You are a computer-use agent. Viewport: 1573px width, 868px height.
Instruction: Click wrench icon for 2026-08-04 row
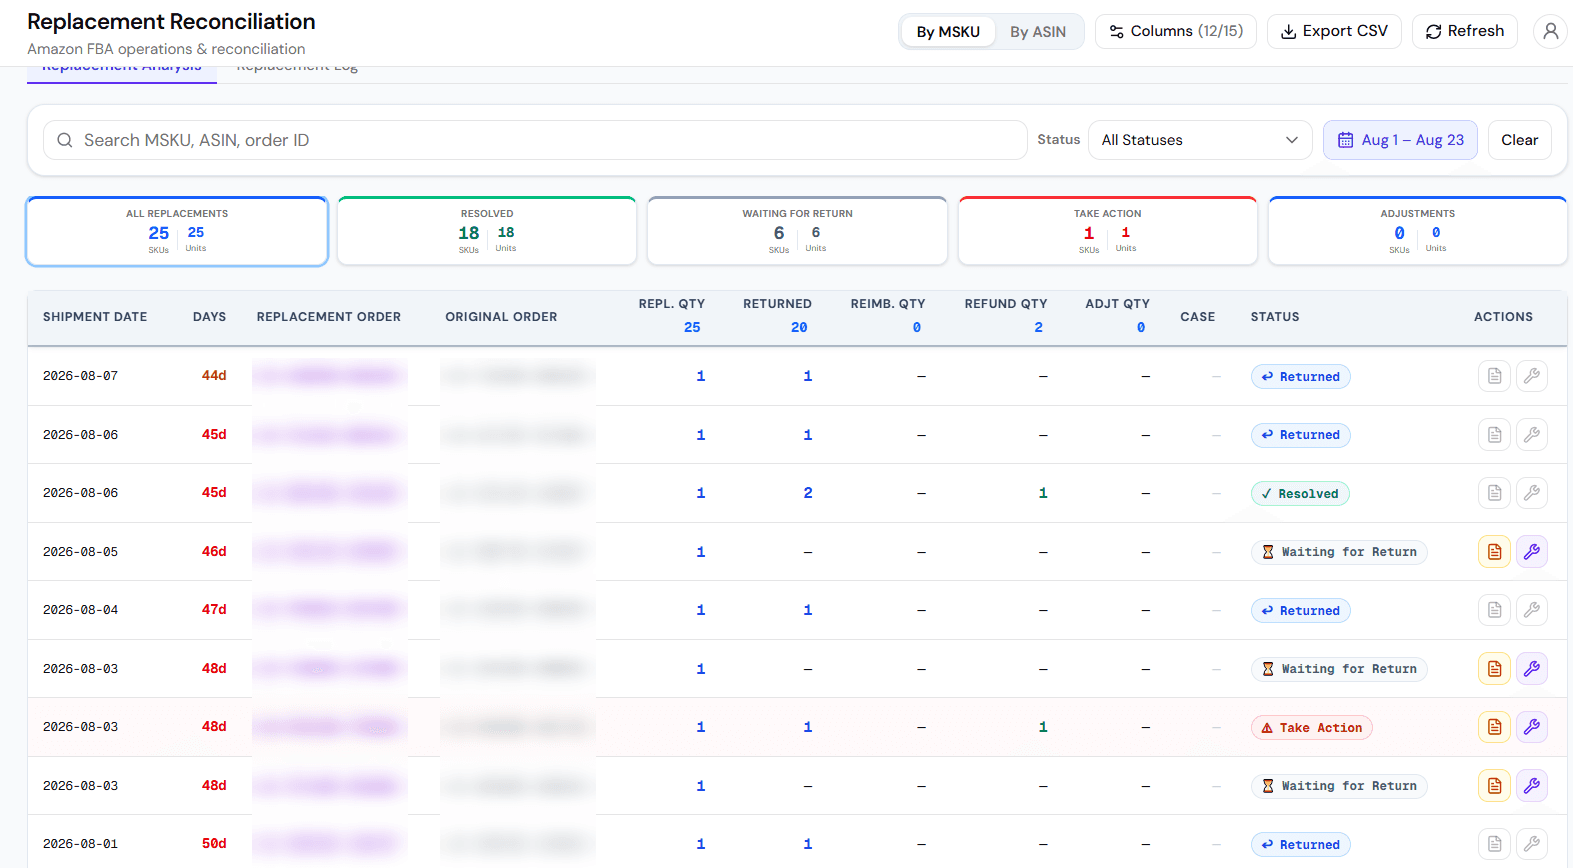(x=1531, y=610)
